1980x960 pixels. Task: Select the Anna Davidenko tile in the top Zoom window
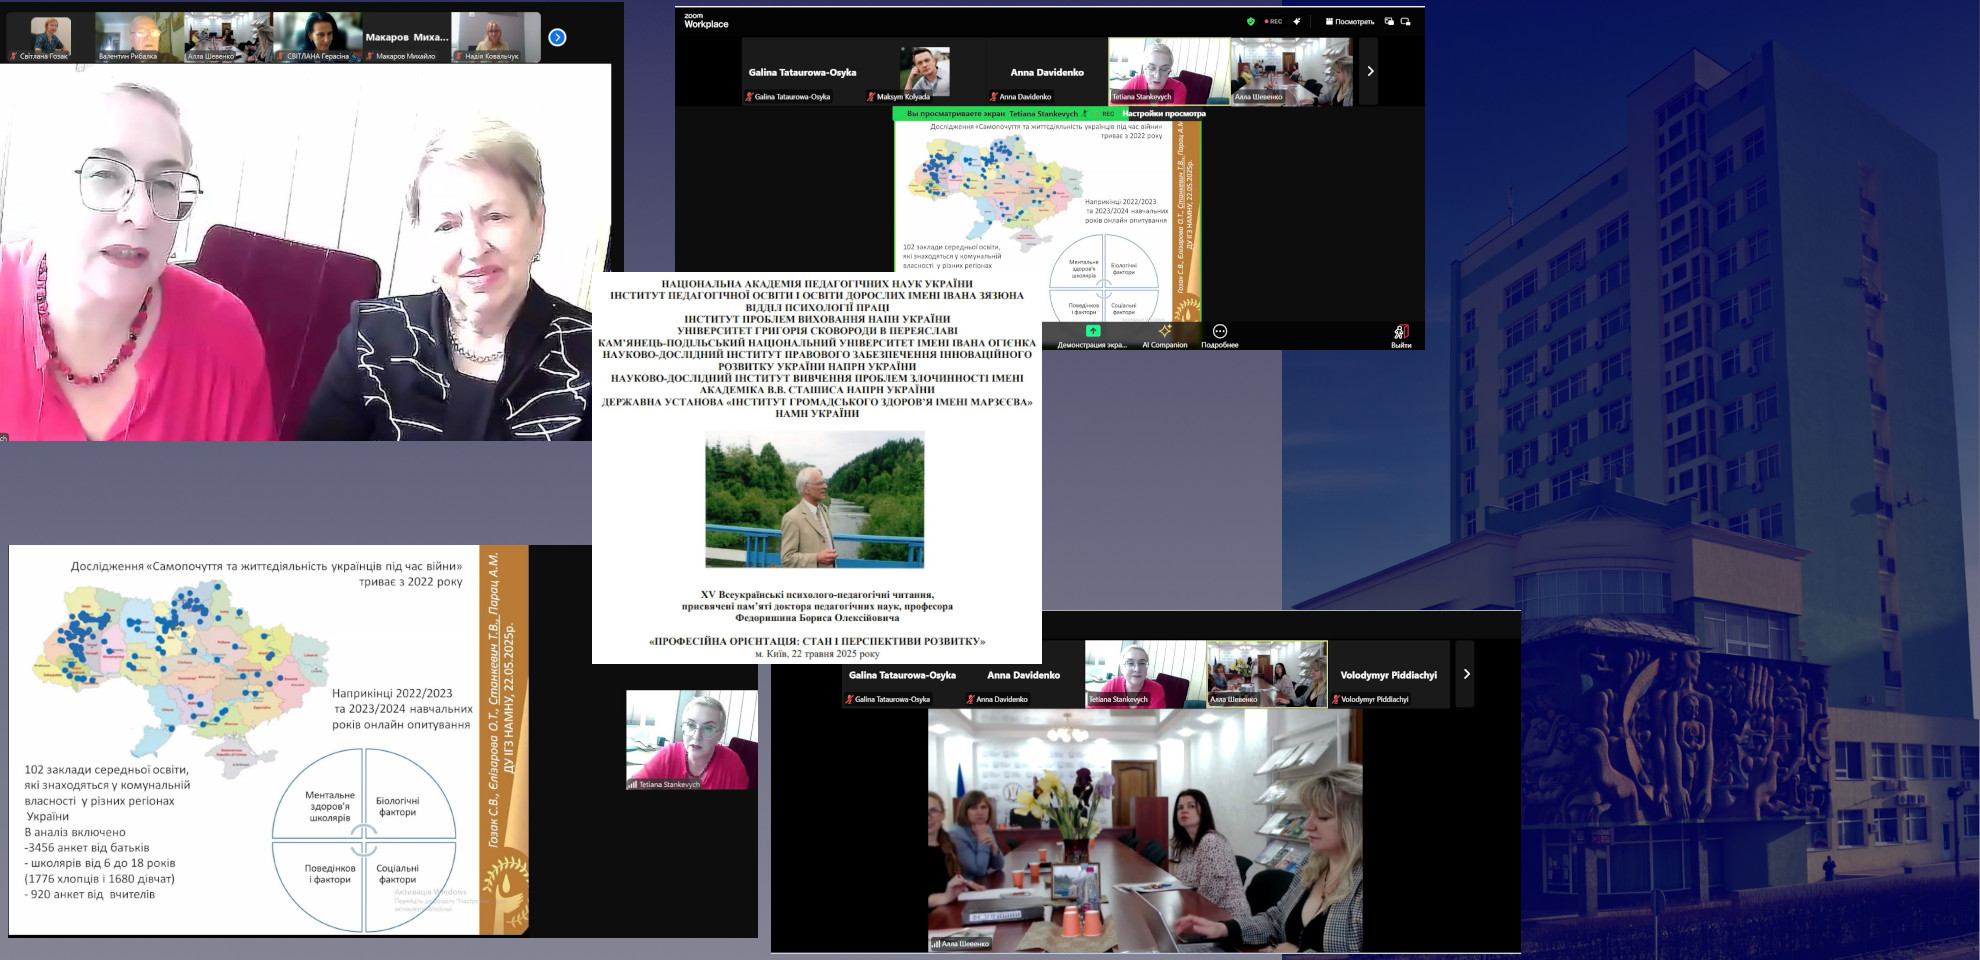1046,72
